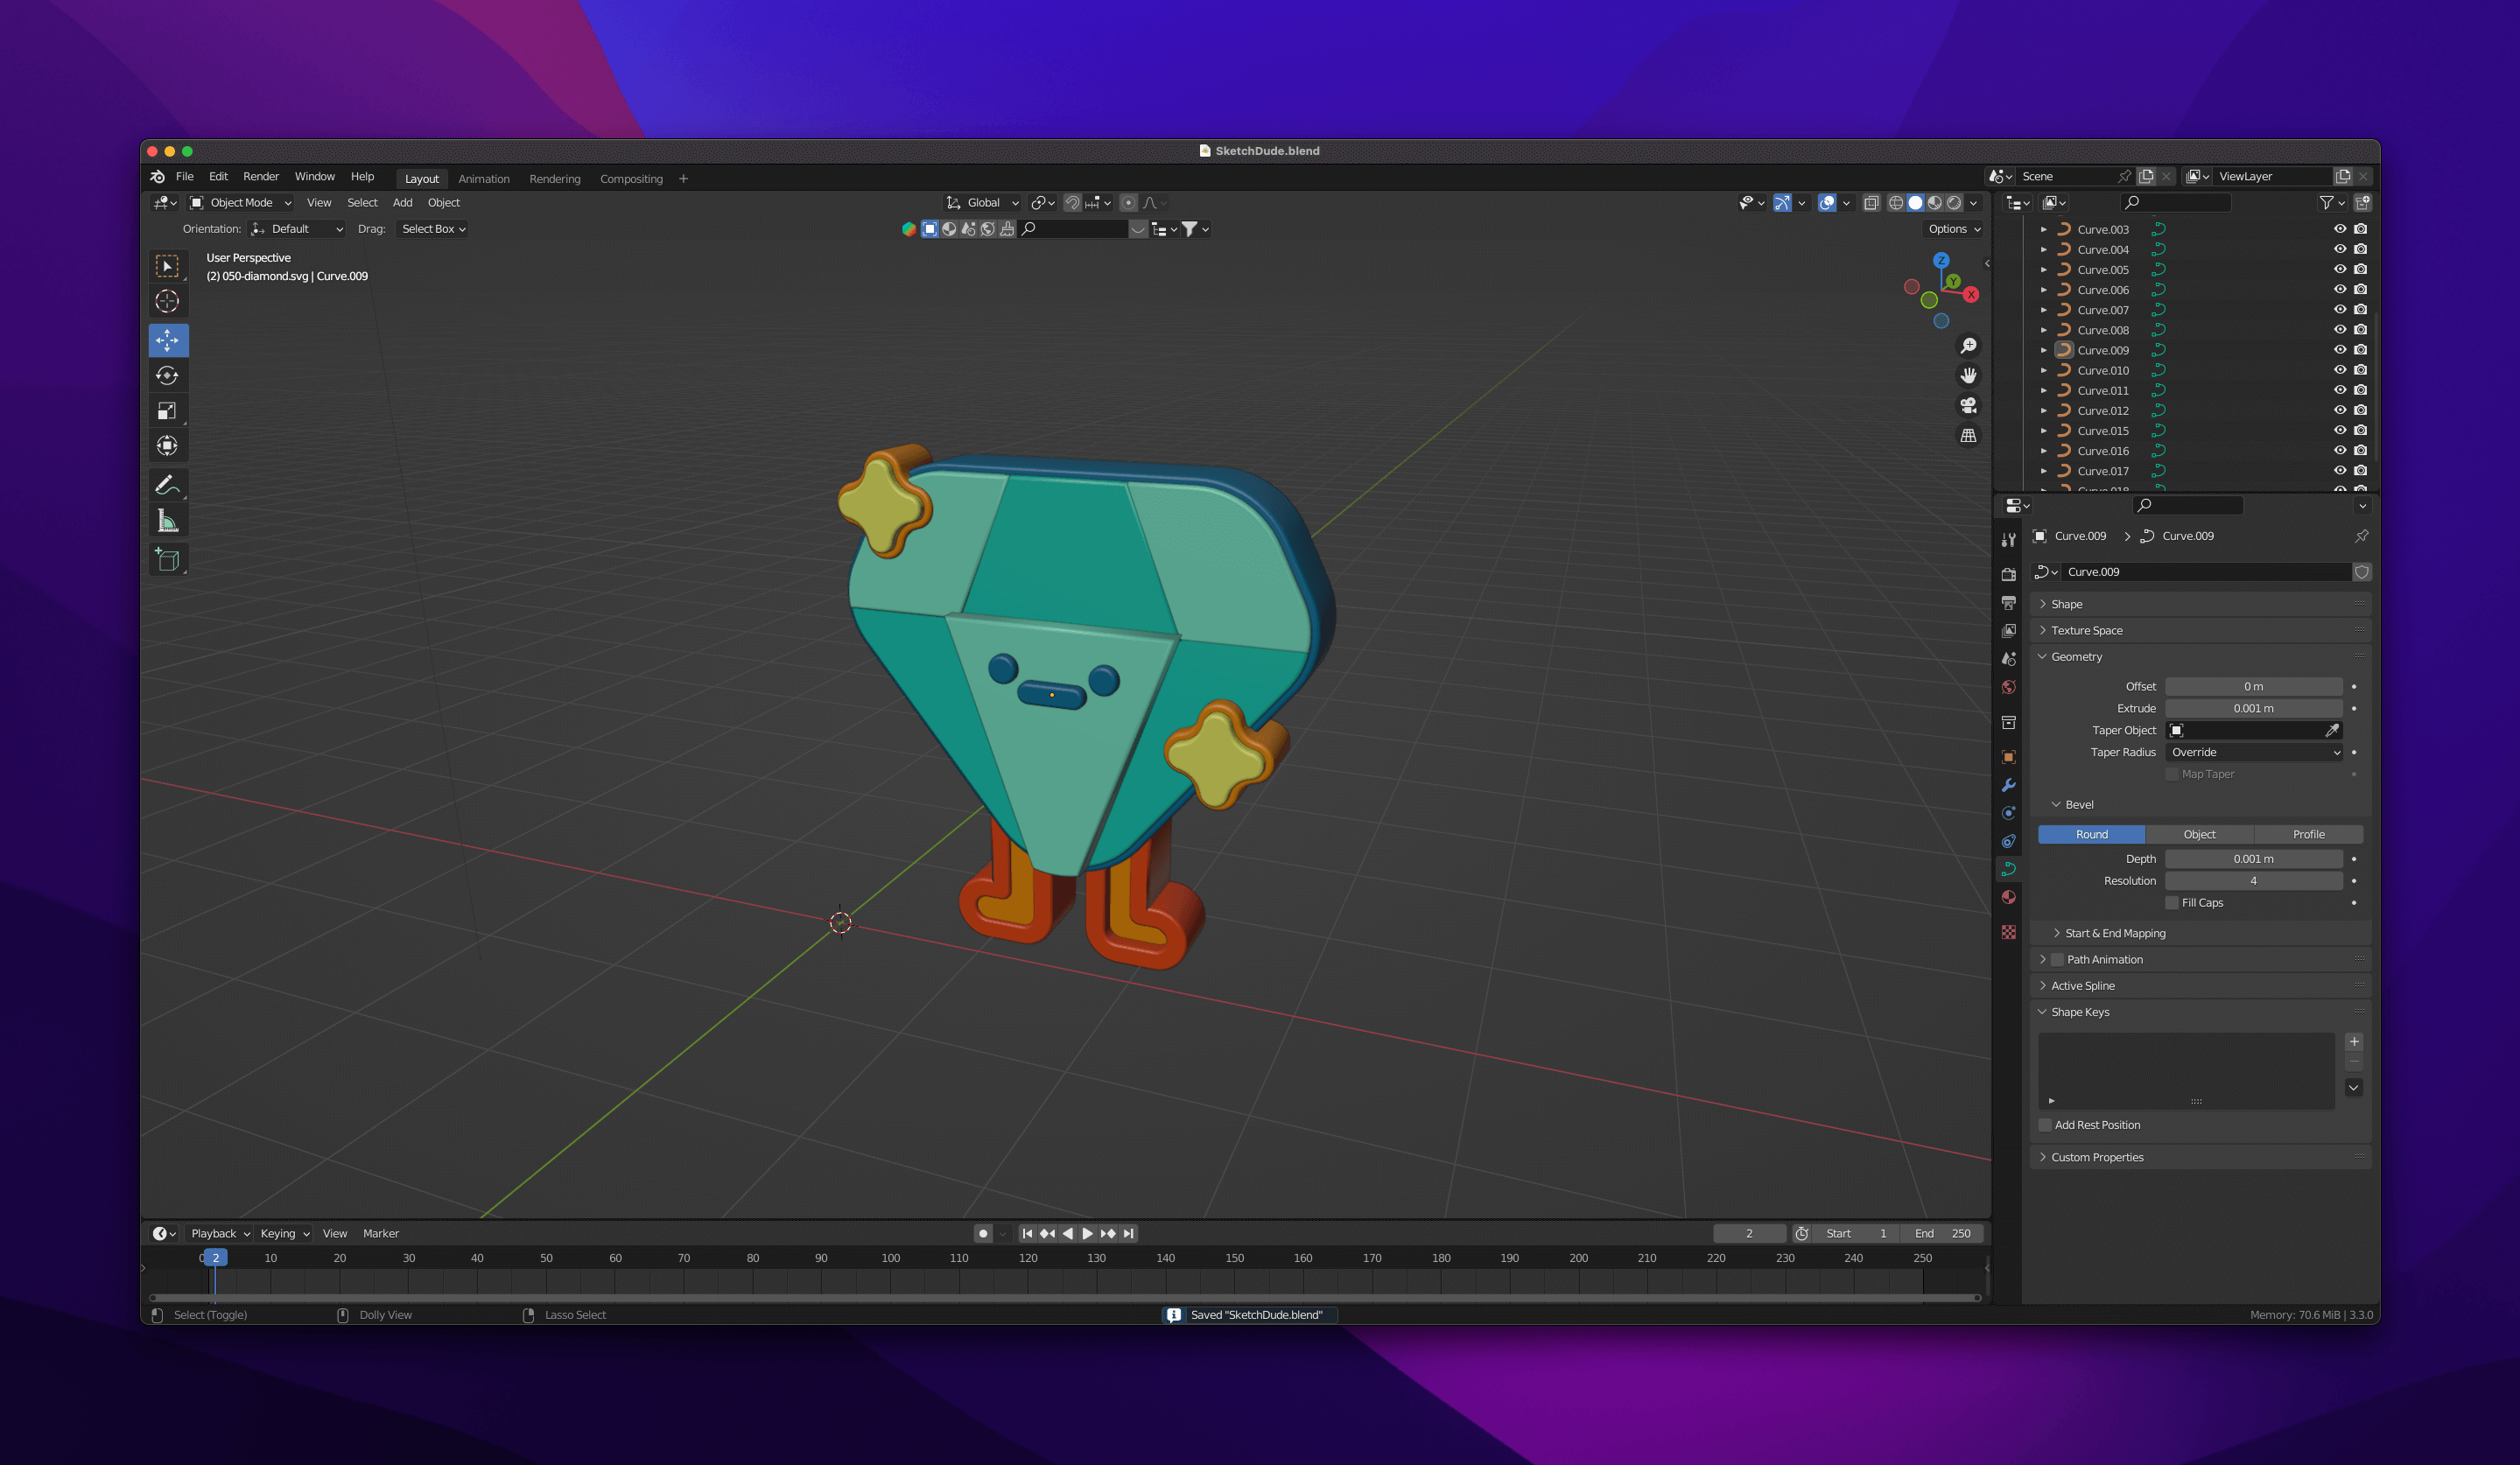Expand the Shape section in curve properties
Screen dimensions: 2520x1465
point(2066,603)
